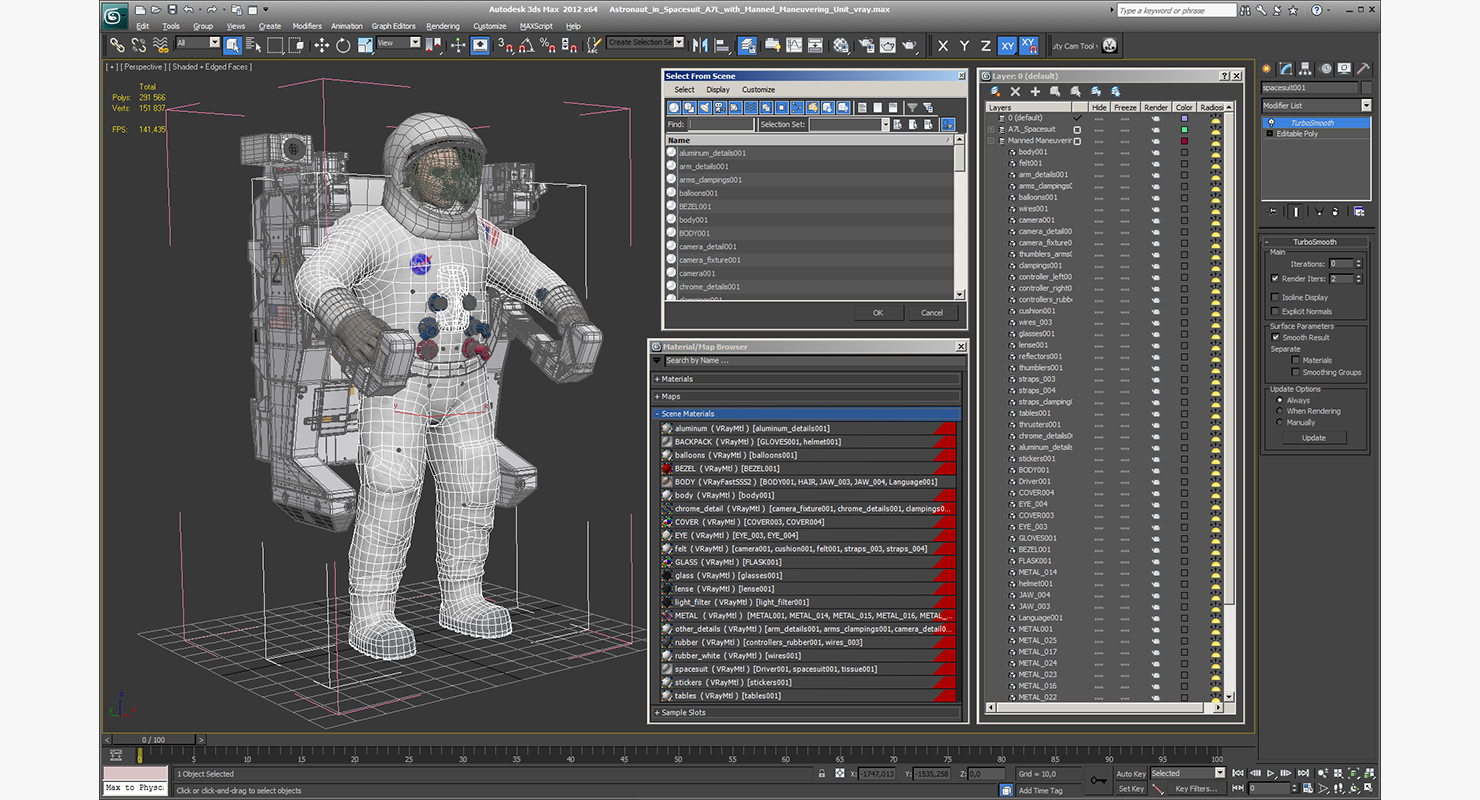The height and width of the screenshot is (800, 1480).
Task: Click the color swatch of 0 (default) layer
Action: pos(1185,118)
